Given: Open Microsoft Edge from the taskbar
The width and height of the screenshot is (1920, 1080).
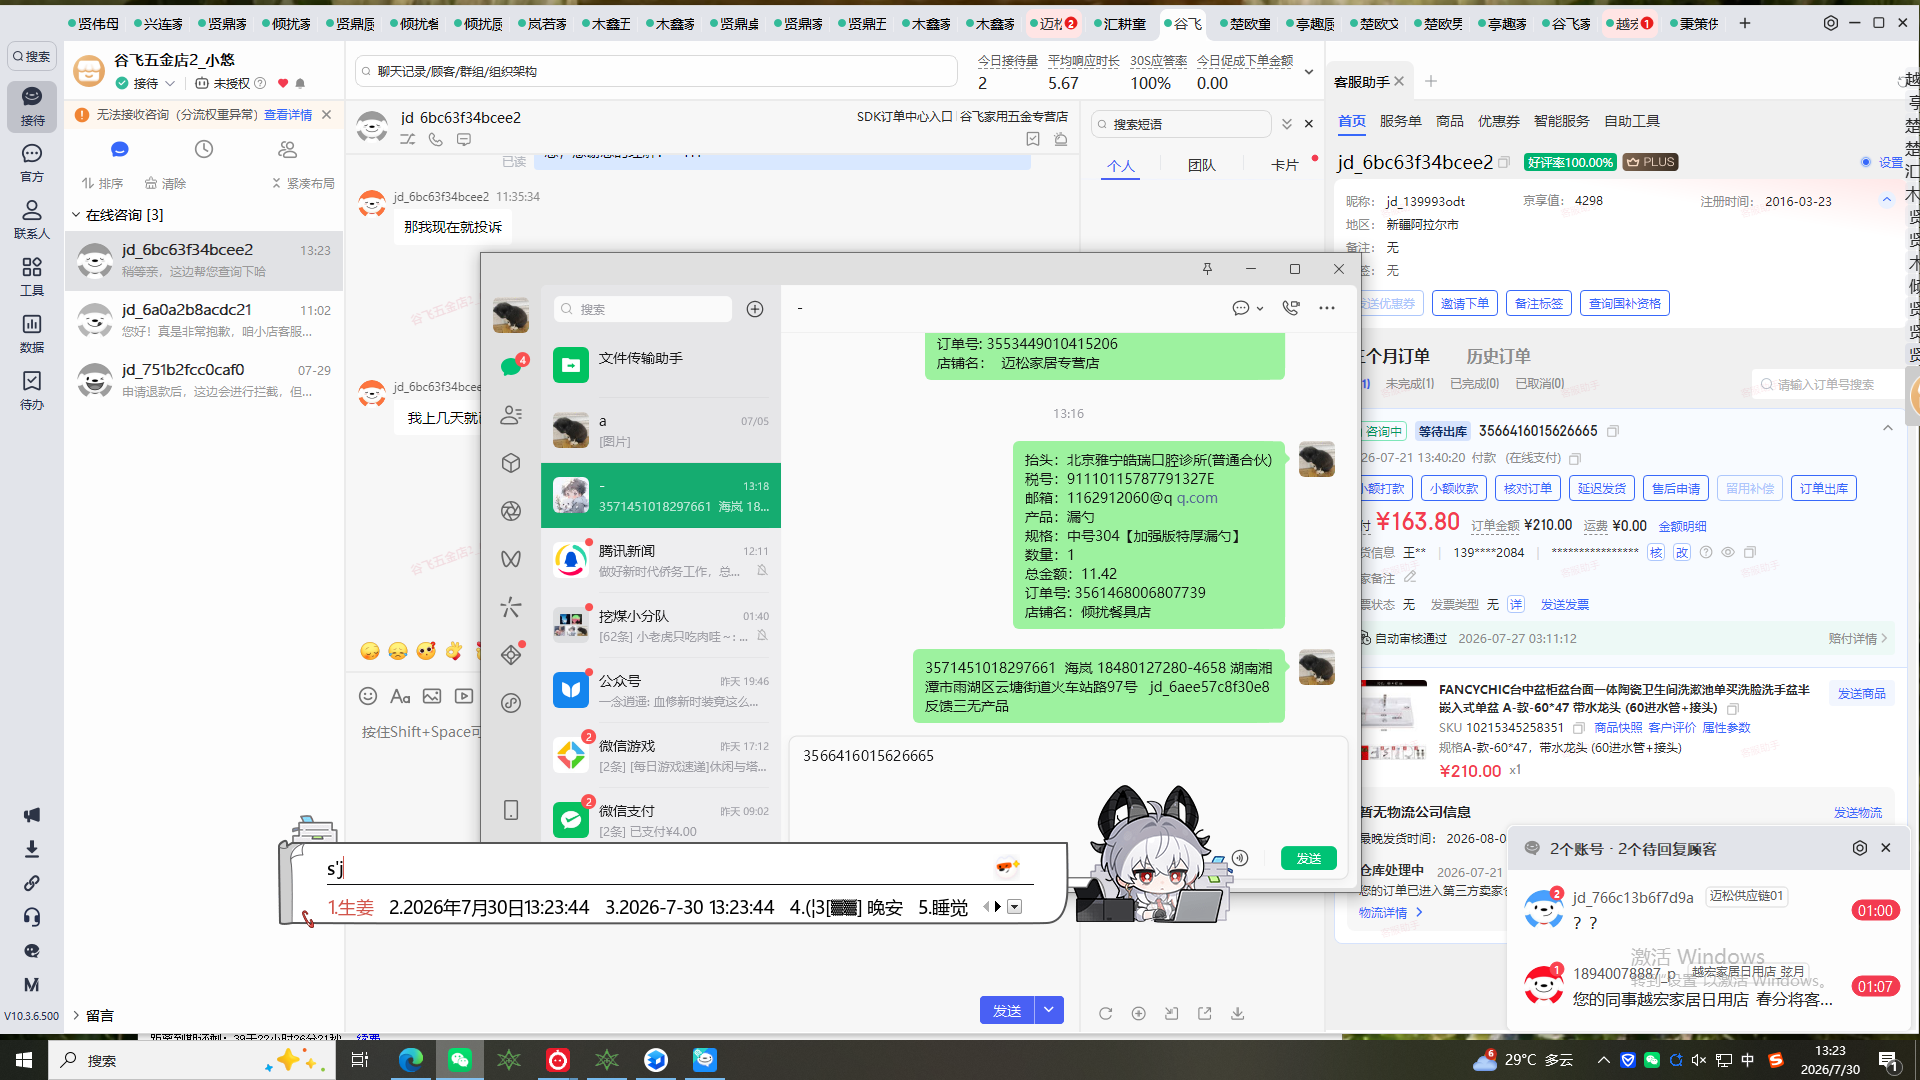Looking at the screenshot, I should tap(411, 1060).
